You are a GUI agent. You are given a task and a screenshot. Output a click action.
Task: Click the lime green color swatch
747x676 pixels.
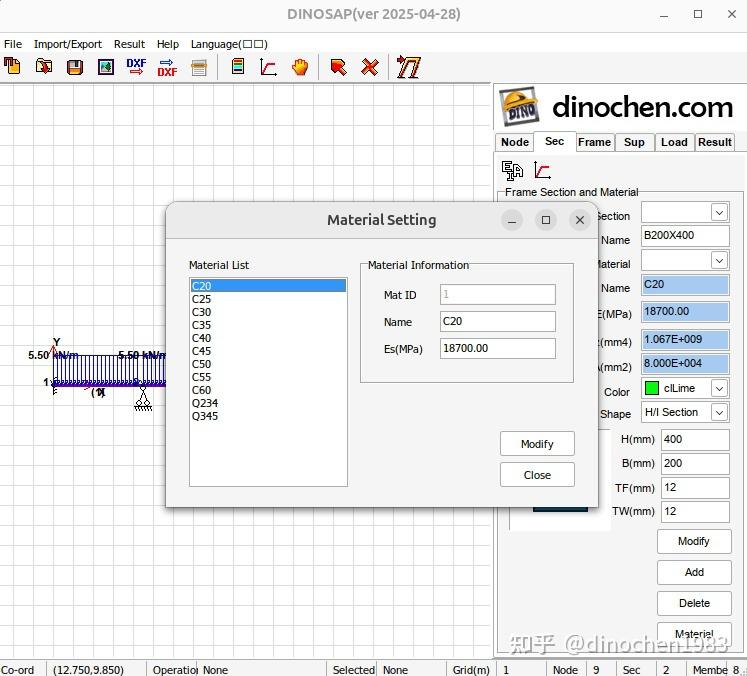[652, 388]
